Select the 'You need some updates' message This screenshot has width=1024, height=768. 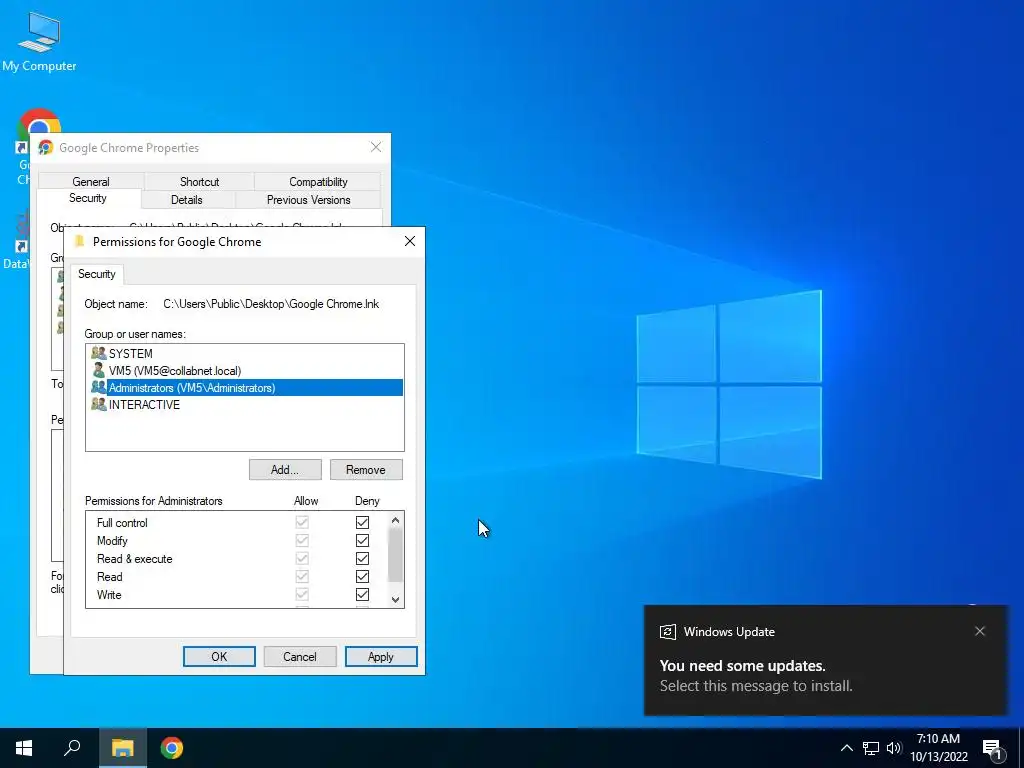click(743, 665)
